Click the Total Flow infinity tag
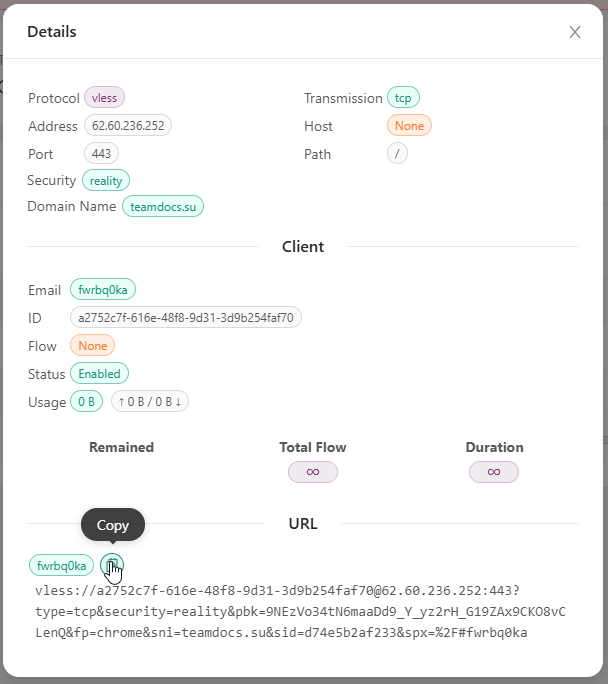 click(x=313, y=472)
